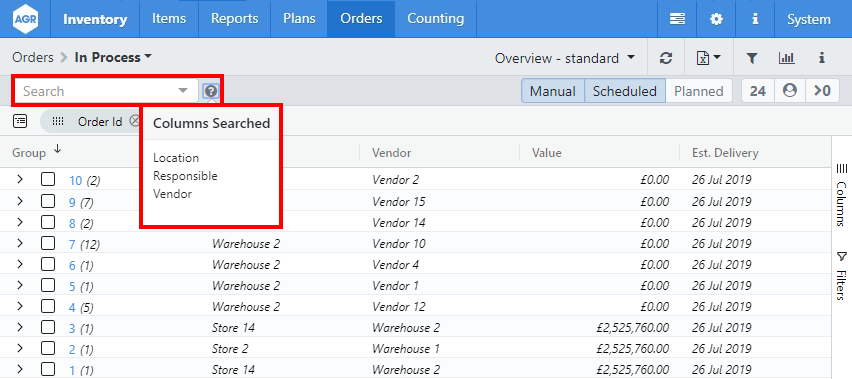
Task: Open order link 4
Action: [72, 308]
